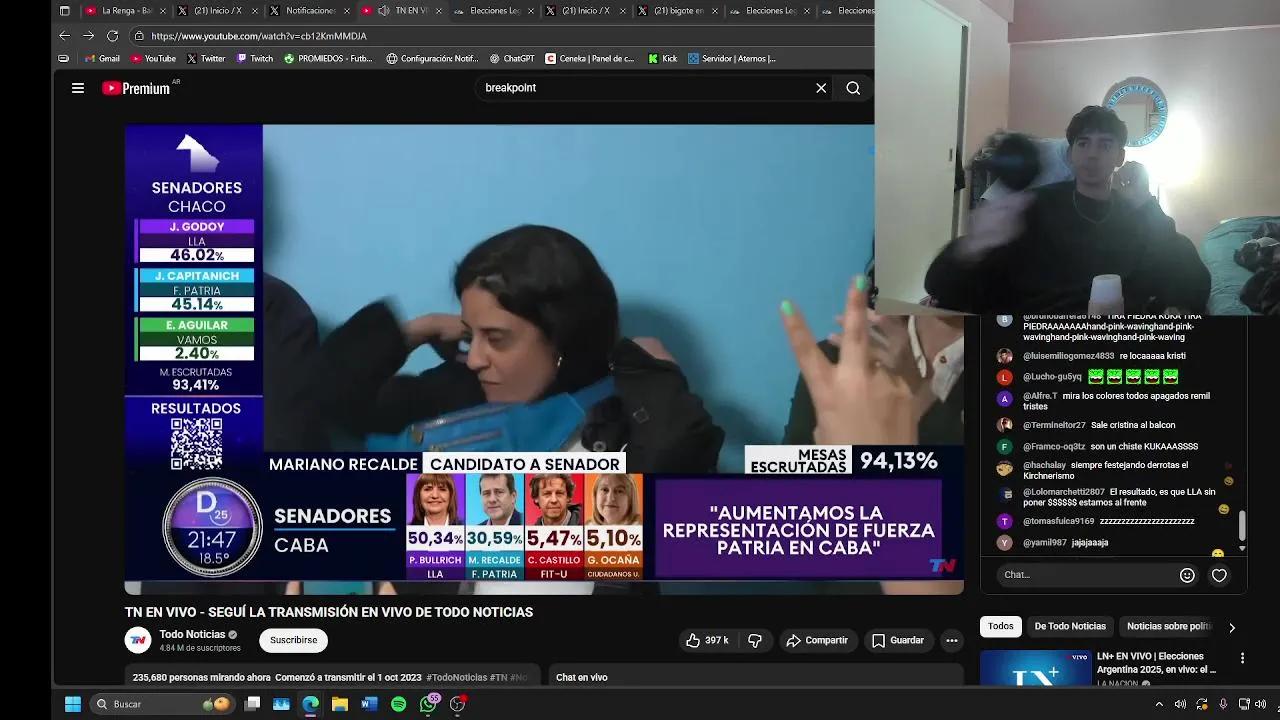This screenshot has height=720, width=1280.
Task: Click the Todo Noticias channel avatar
Action: coord(137,640)
